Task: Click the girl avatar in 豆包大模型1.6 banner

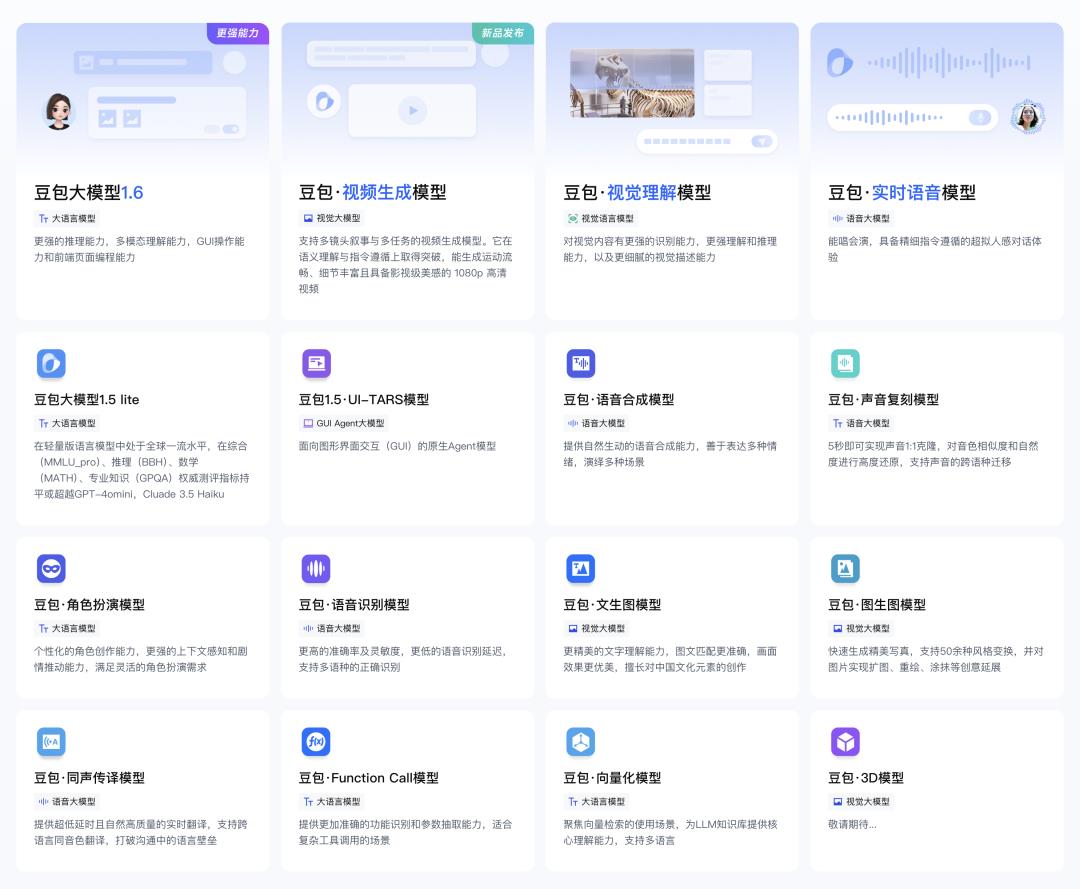Action: click(59, 111)
